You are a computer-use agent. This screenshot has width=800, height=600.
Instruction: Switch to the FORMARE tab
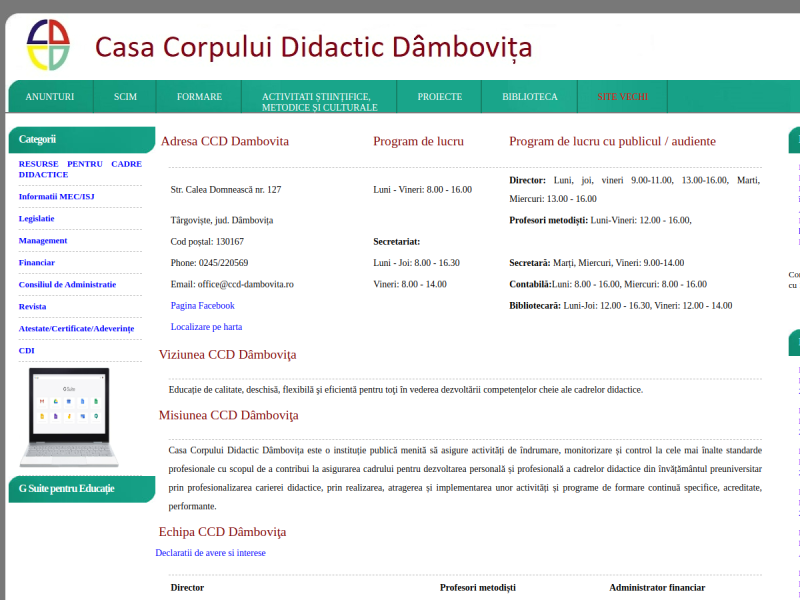(199, 96)
